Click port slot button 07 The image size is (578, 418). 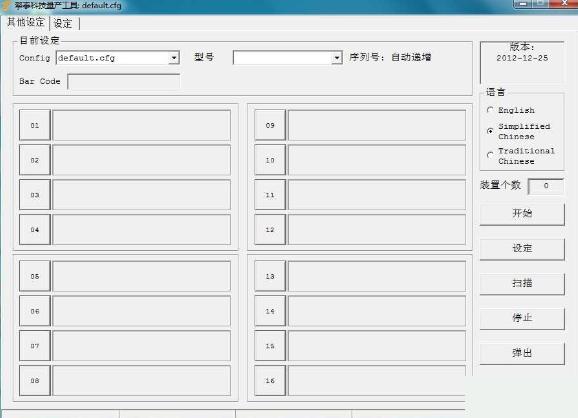pos(35,346)
